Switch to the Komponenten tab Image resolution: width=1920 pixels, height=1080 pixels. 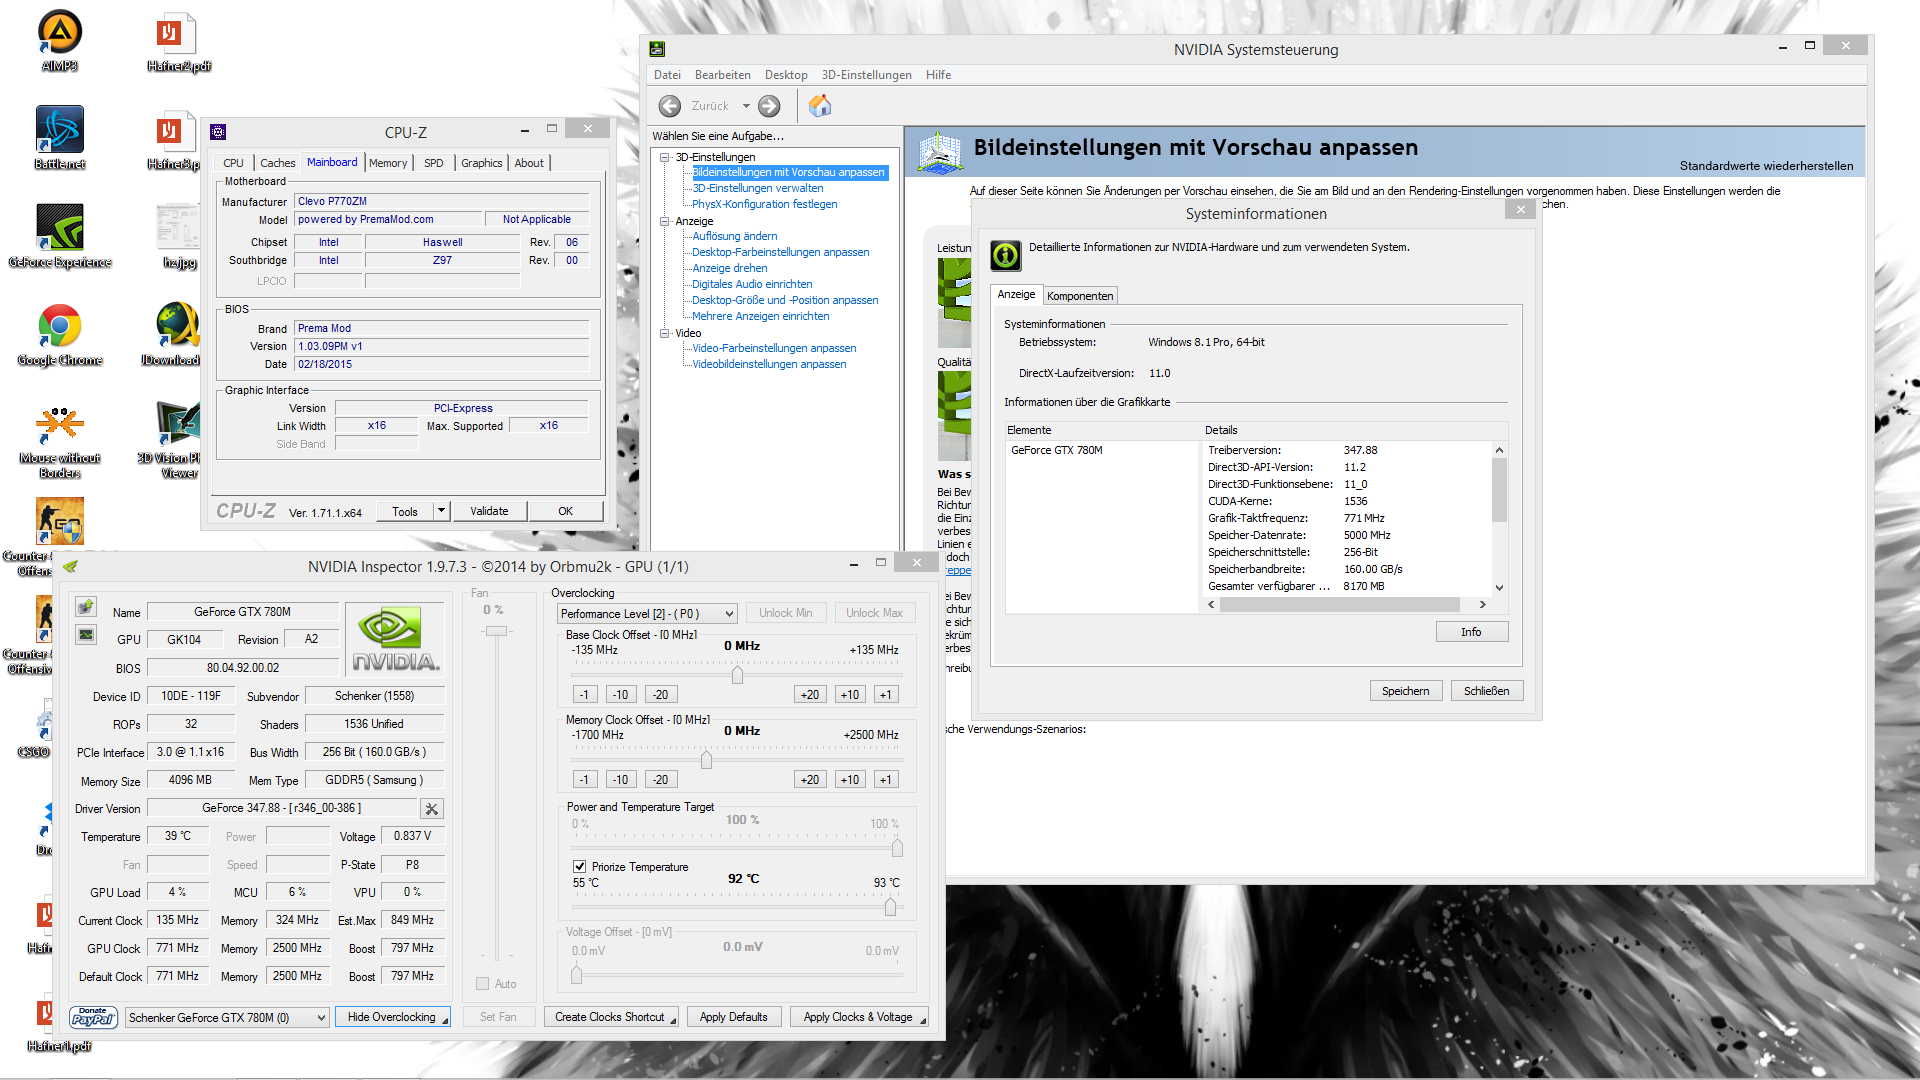point(1080,296)
